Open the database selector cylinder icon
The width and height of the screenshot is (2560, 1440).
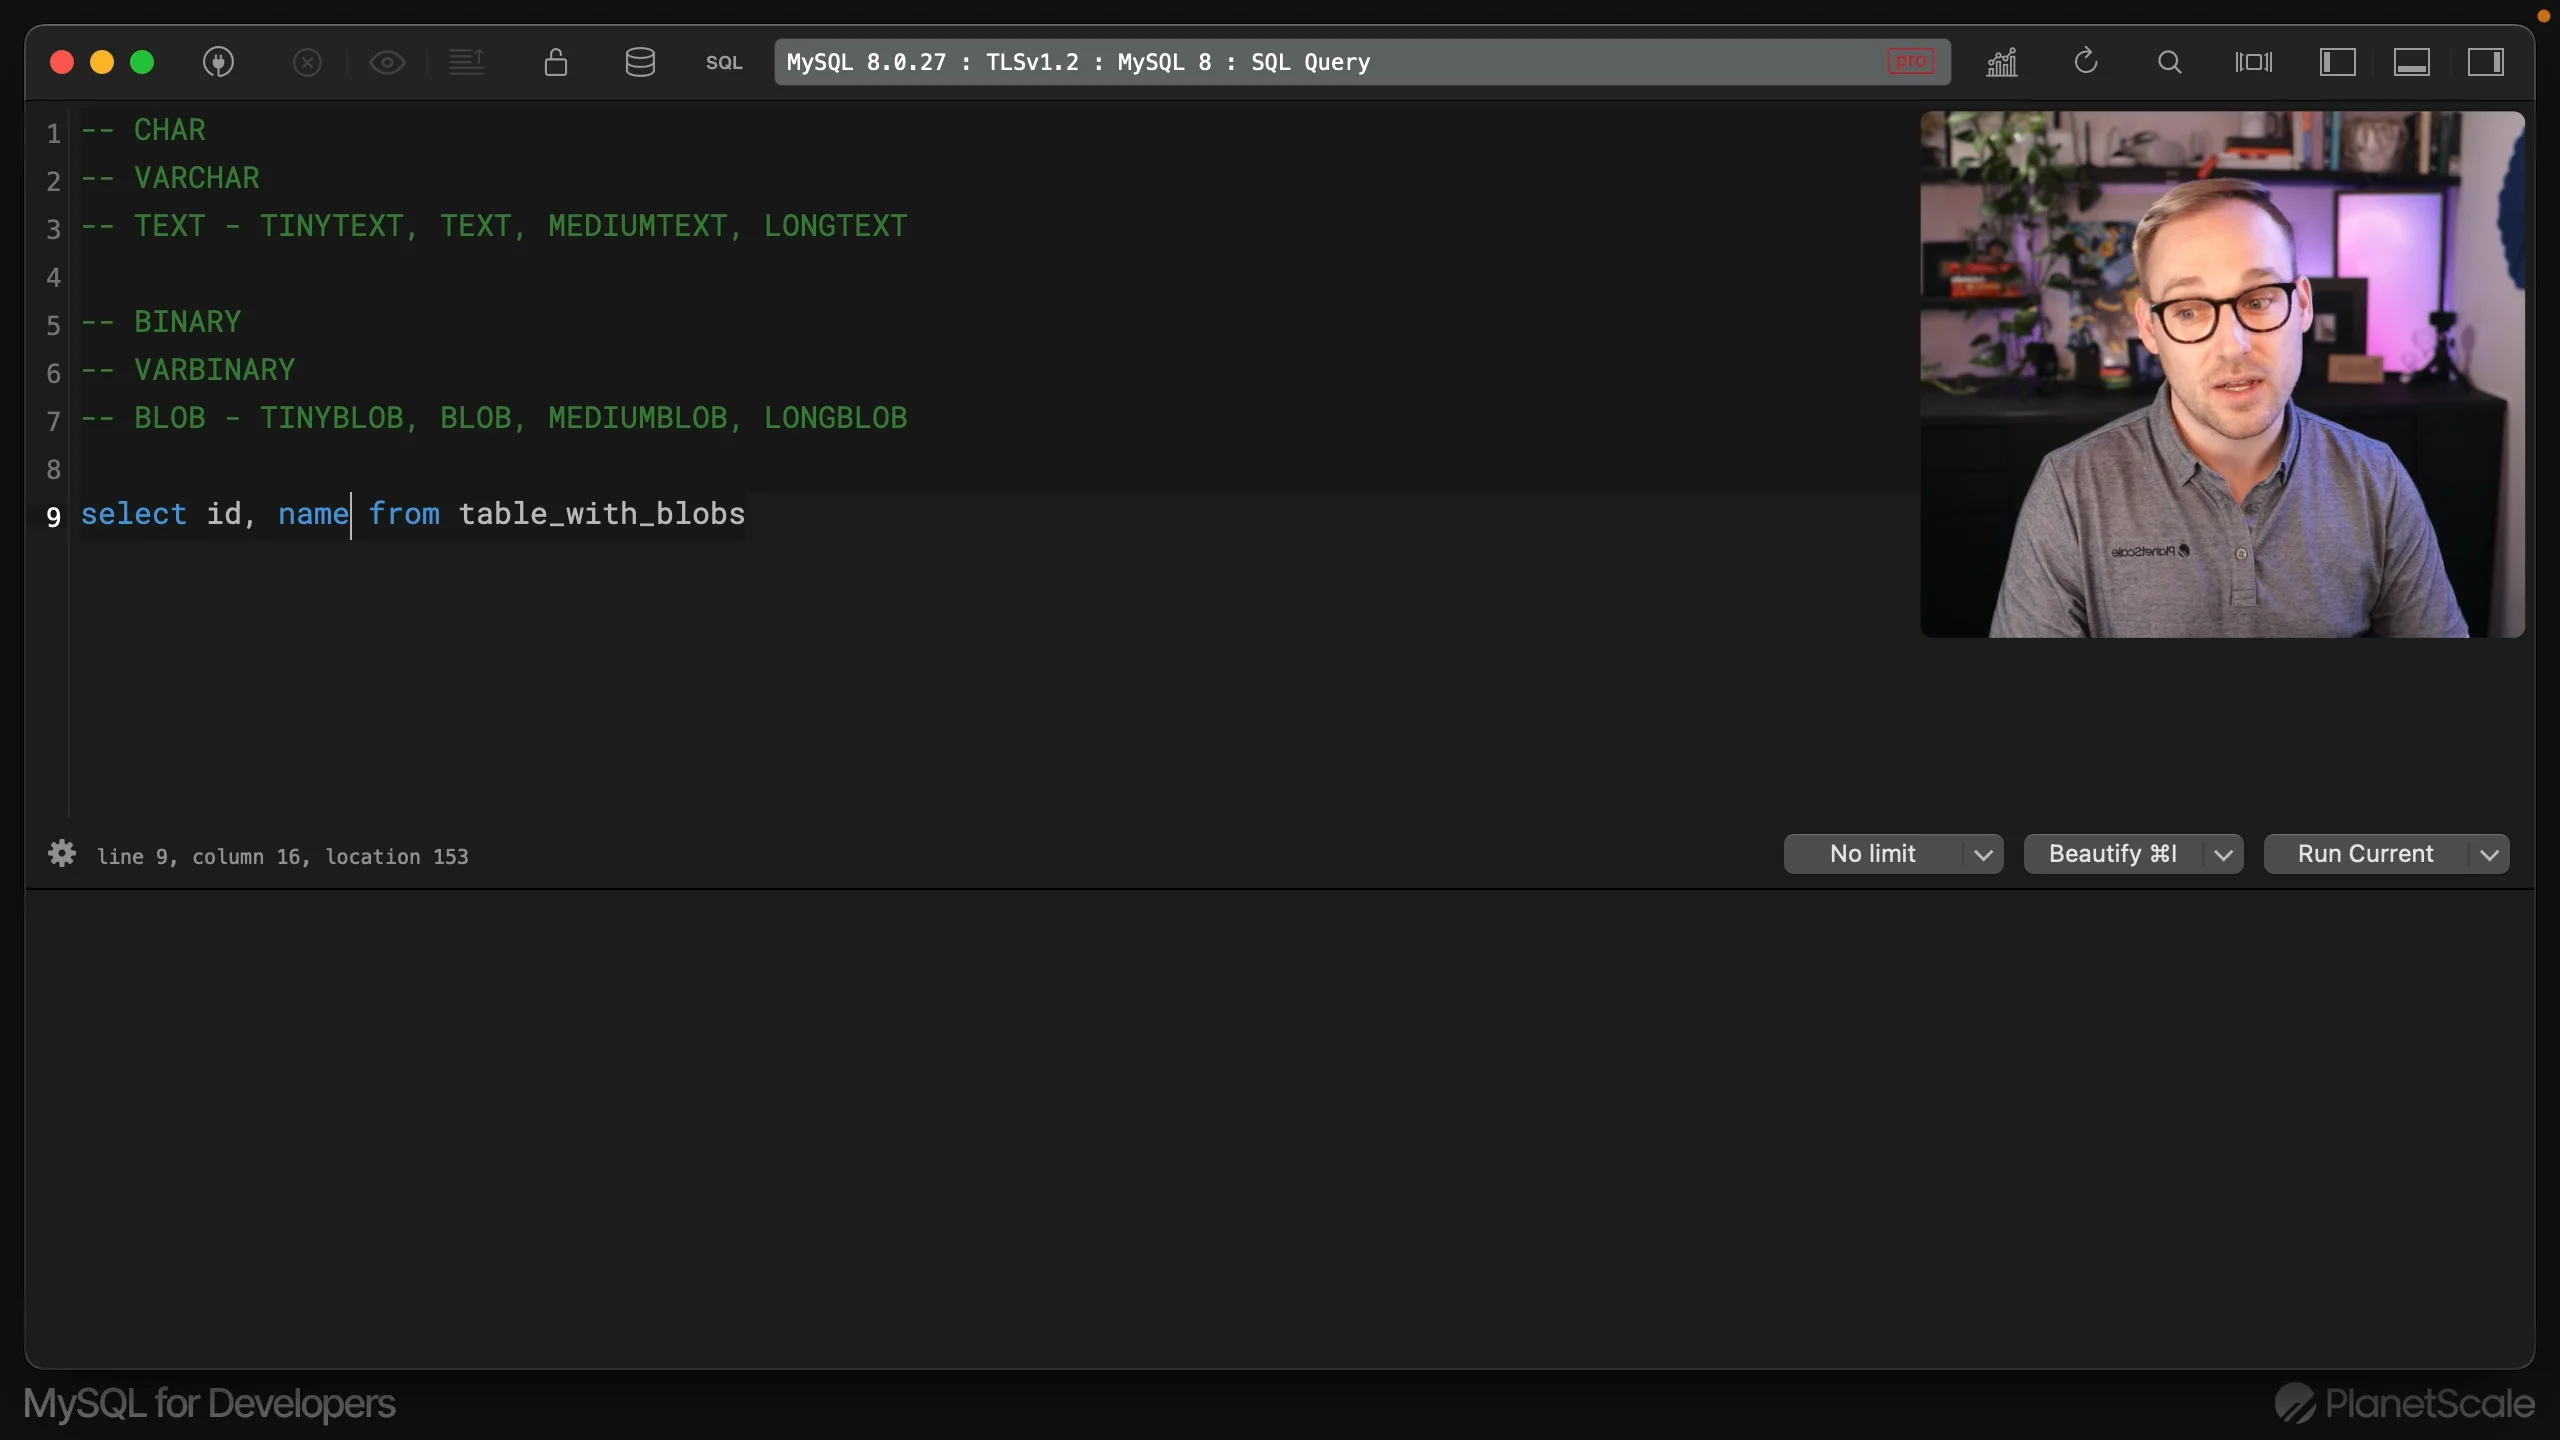point(640,62)
